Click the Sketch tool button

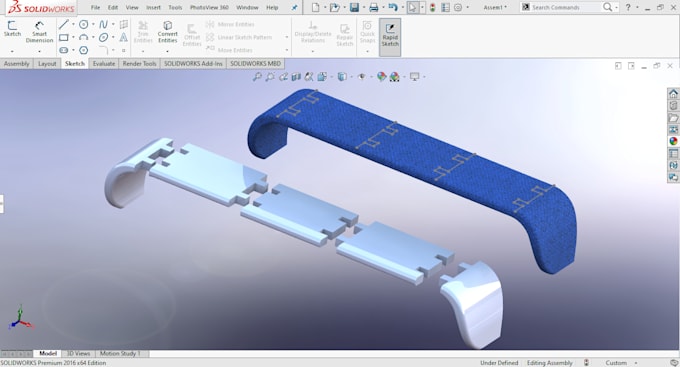12,29
